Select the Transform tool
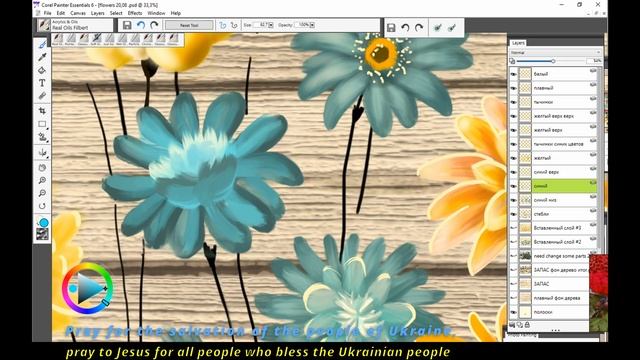The image size is (640, 360). pyautogui.click(x=42, y=137)
